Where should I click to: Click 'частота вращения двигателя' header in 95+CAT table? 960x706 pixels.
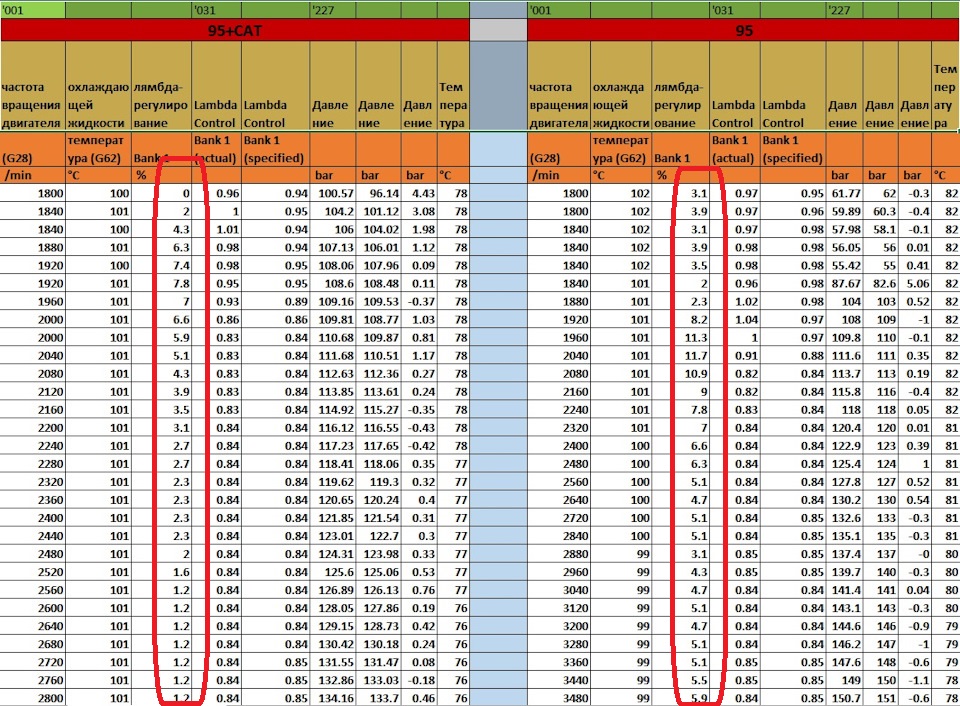[x=32, y=86]
